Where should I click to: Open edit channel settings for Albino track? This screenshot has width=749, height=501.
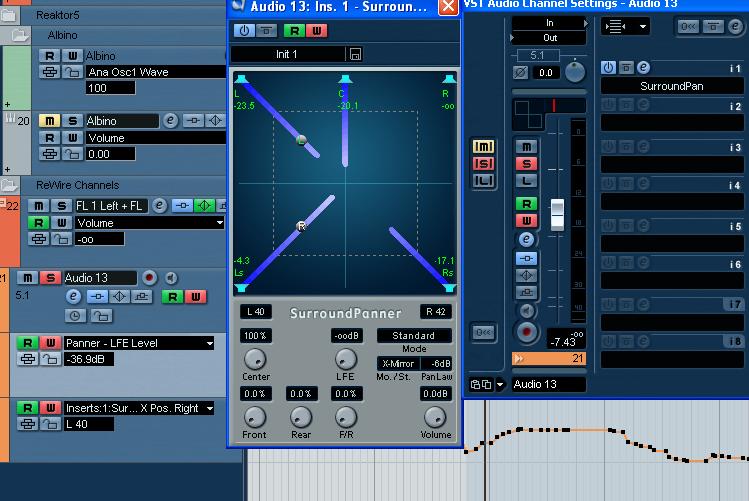pyautogui.click(x=170, y=120)
